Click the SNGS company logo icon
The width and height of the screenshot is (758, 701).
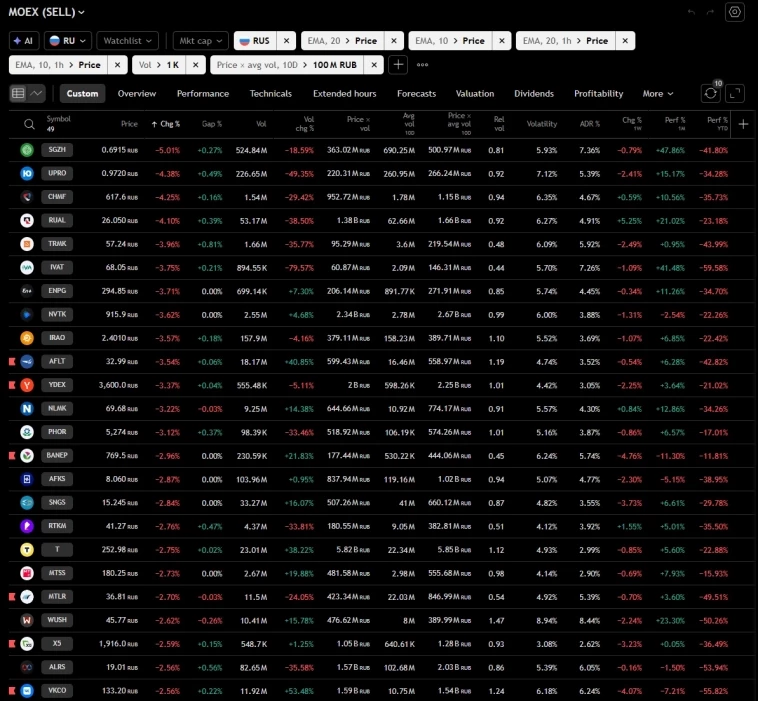(27, 502)
